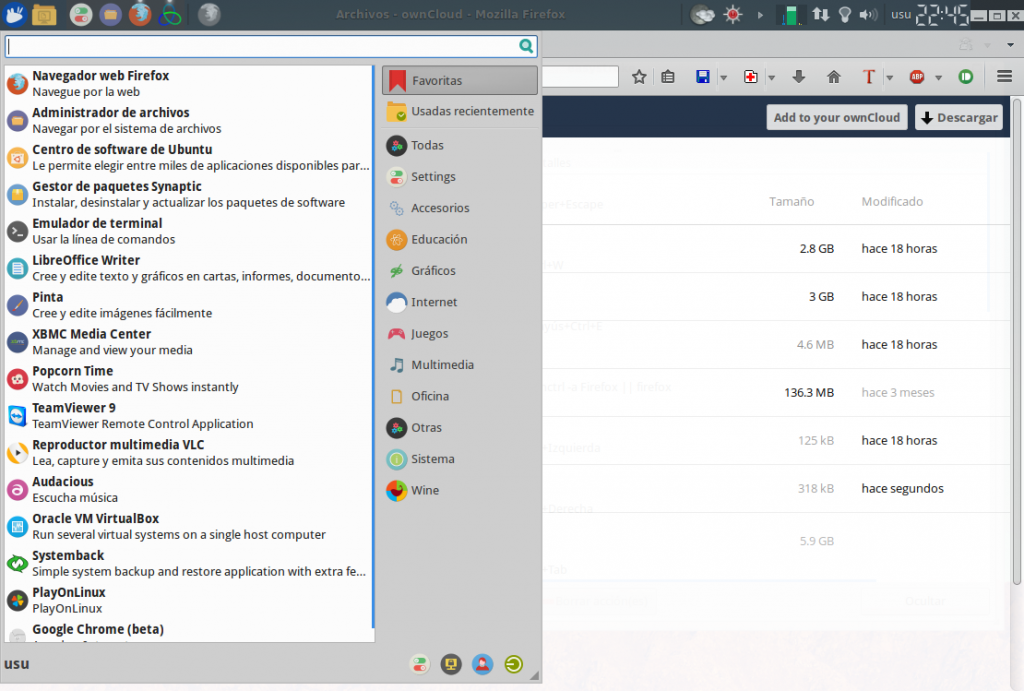1024x691 pixels.
Task: Open the Settings category
Action: (x=460, y=176)
